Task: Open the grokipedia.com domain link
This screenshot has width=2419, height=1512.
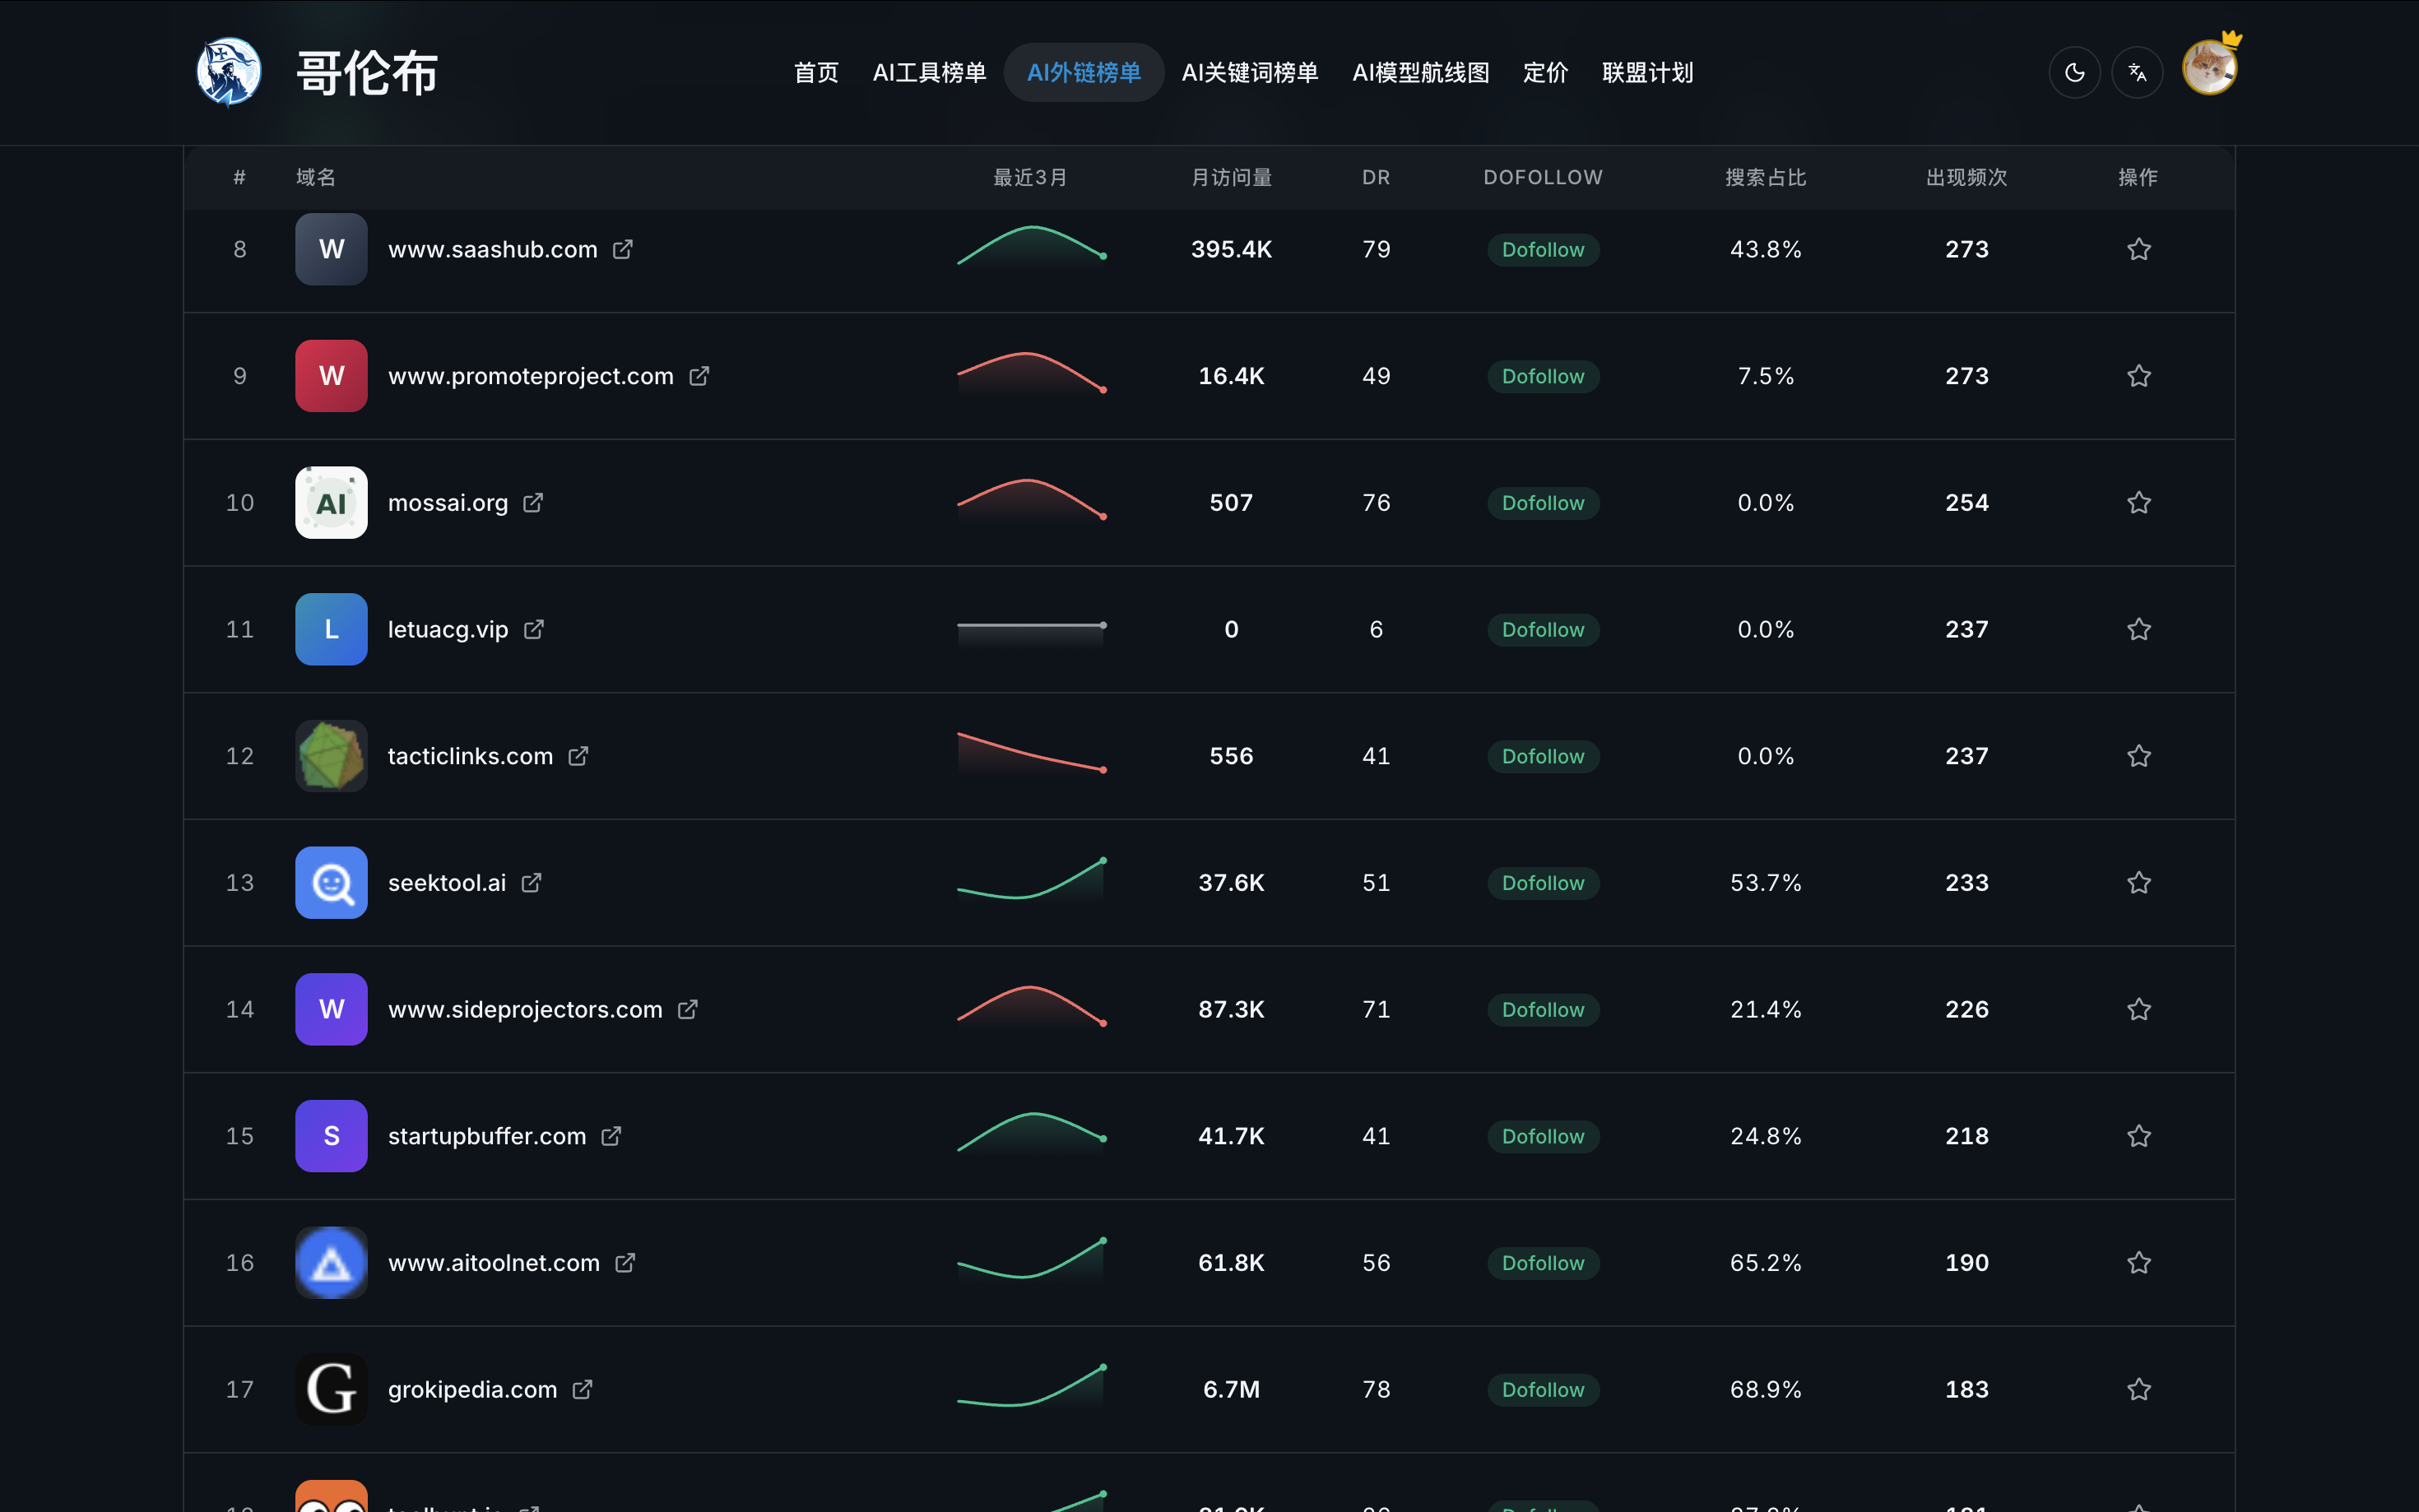Action: click(x=472, y=1389)
